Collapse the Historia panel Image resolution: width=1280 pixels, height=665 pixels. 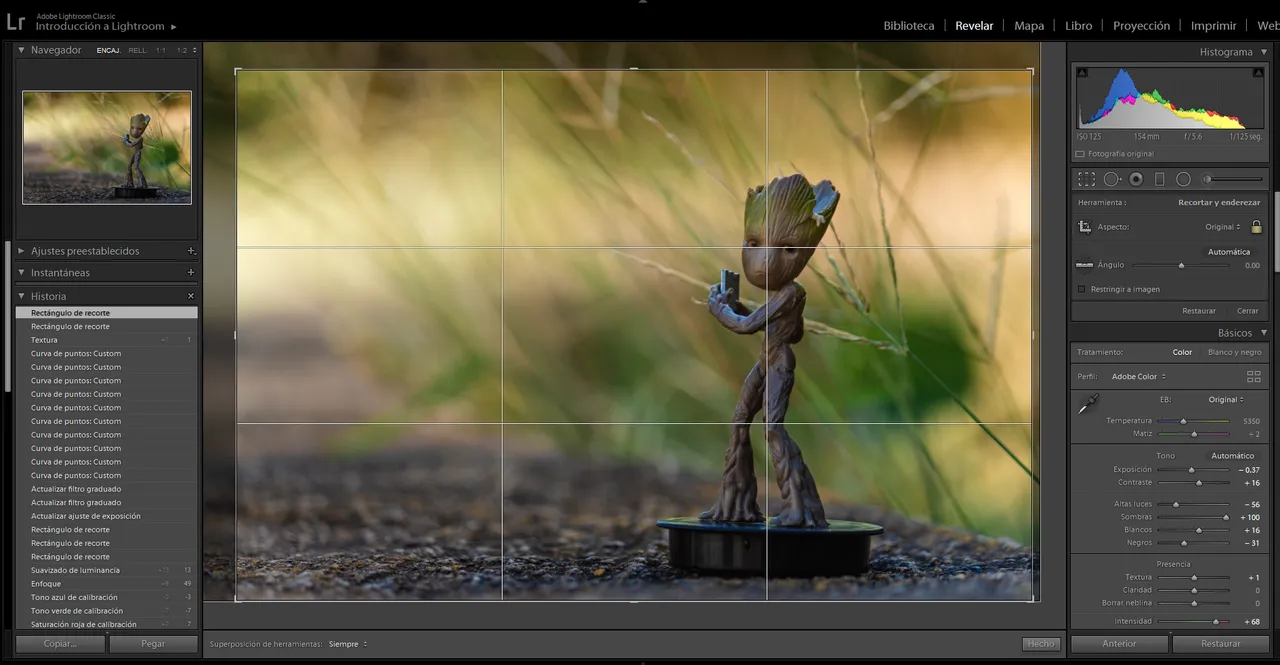21,296
